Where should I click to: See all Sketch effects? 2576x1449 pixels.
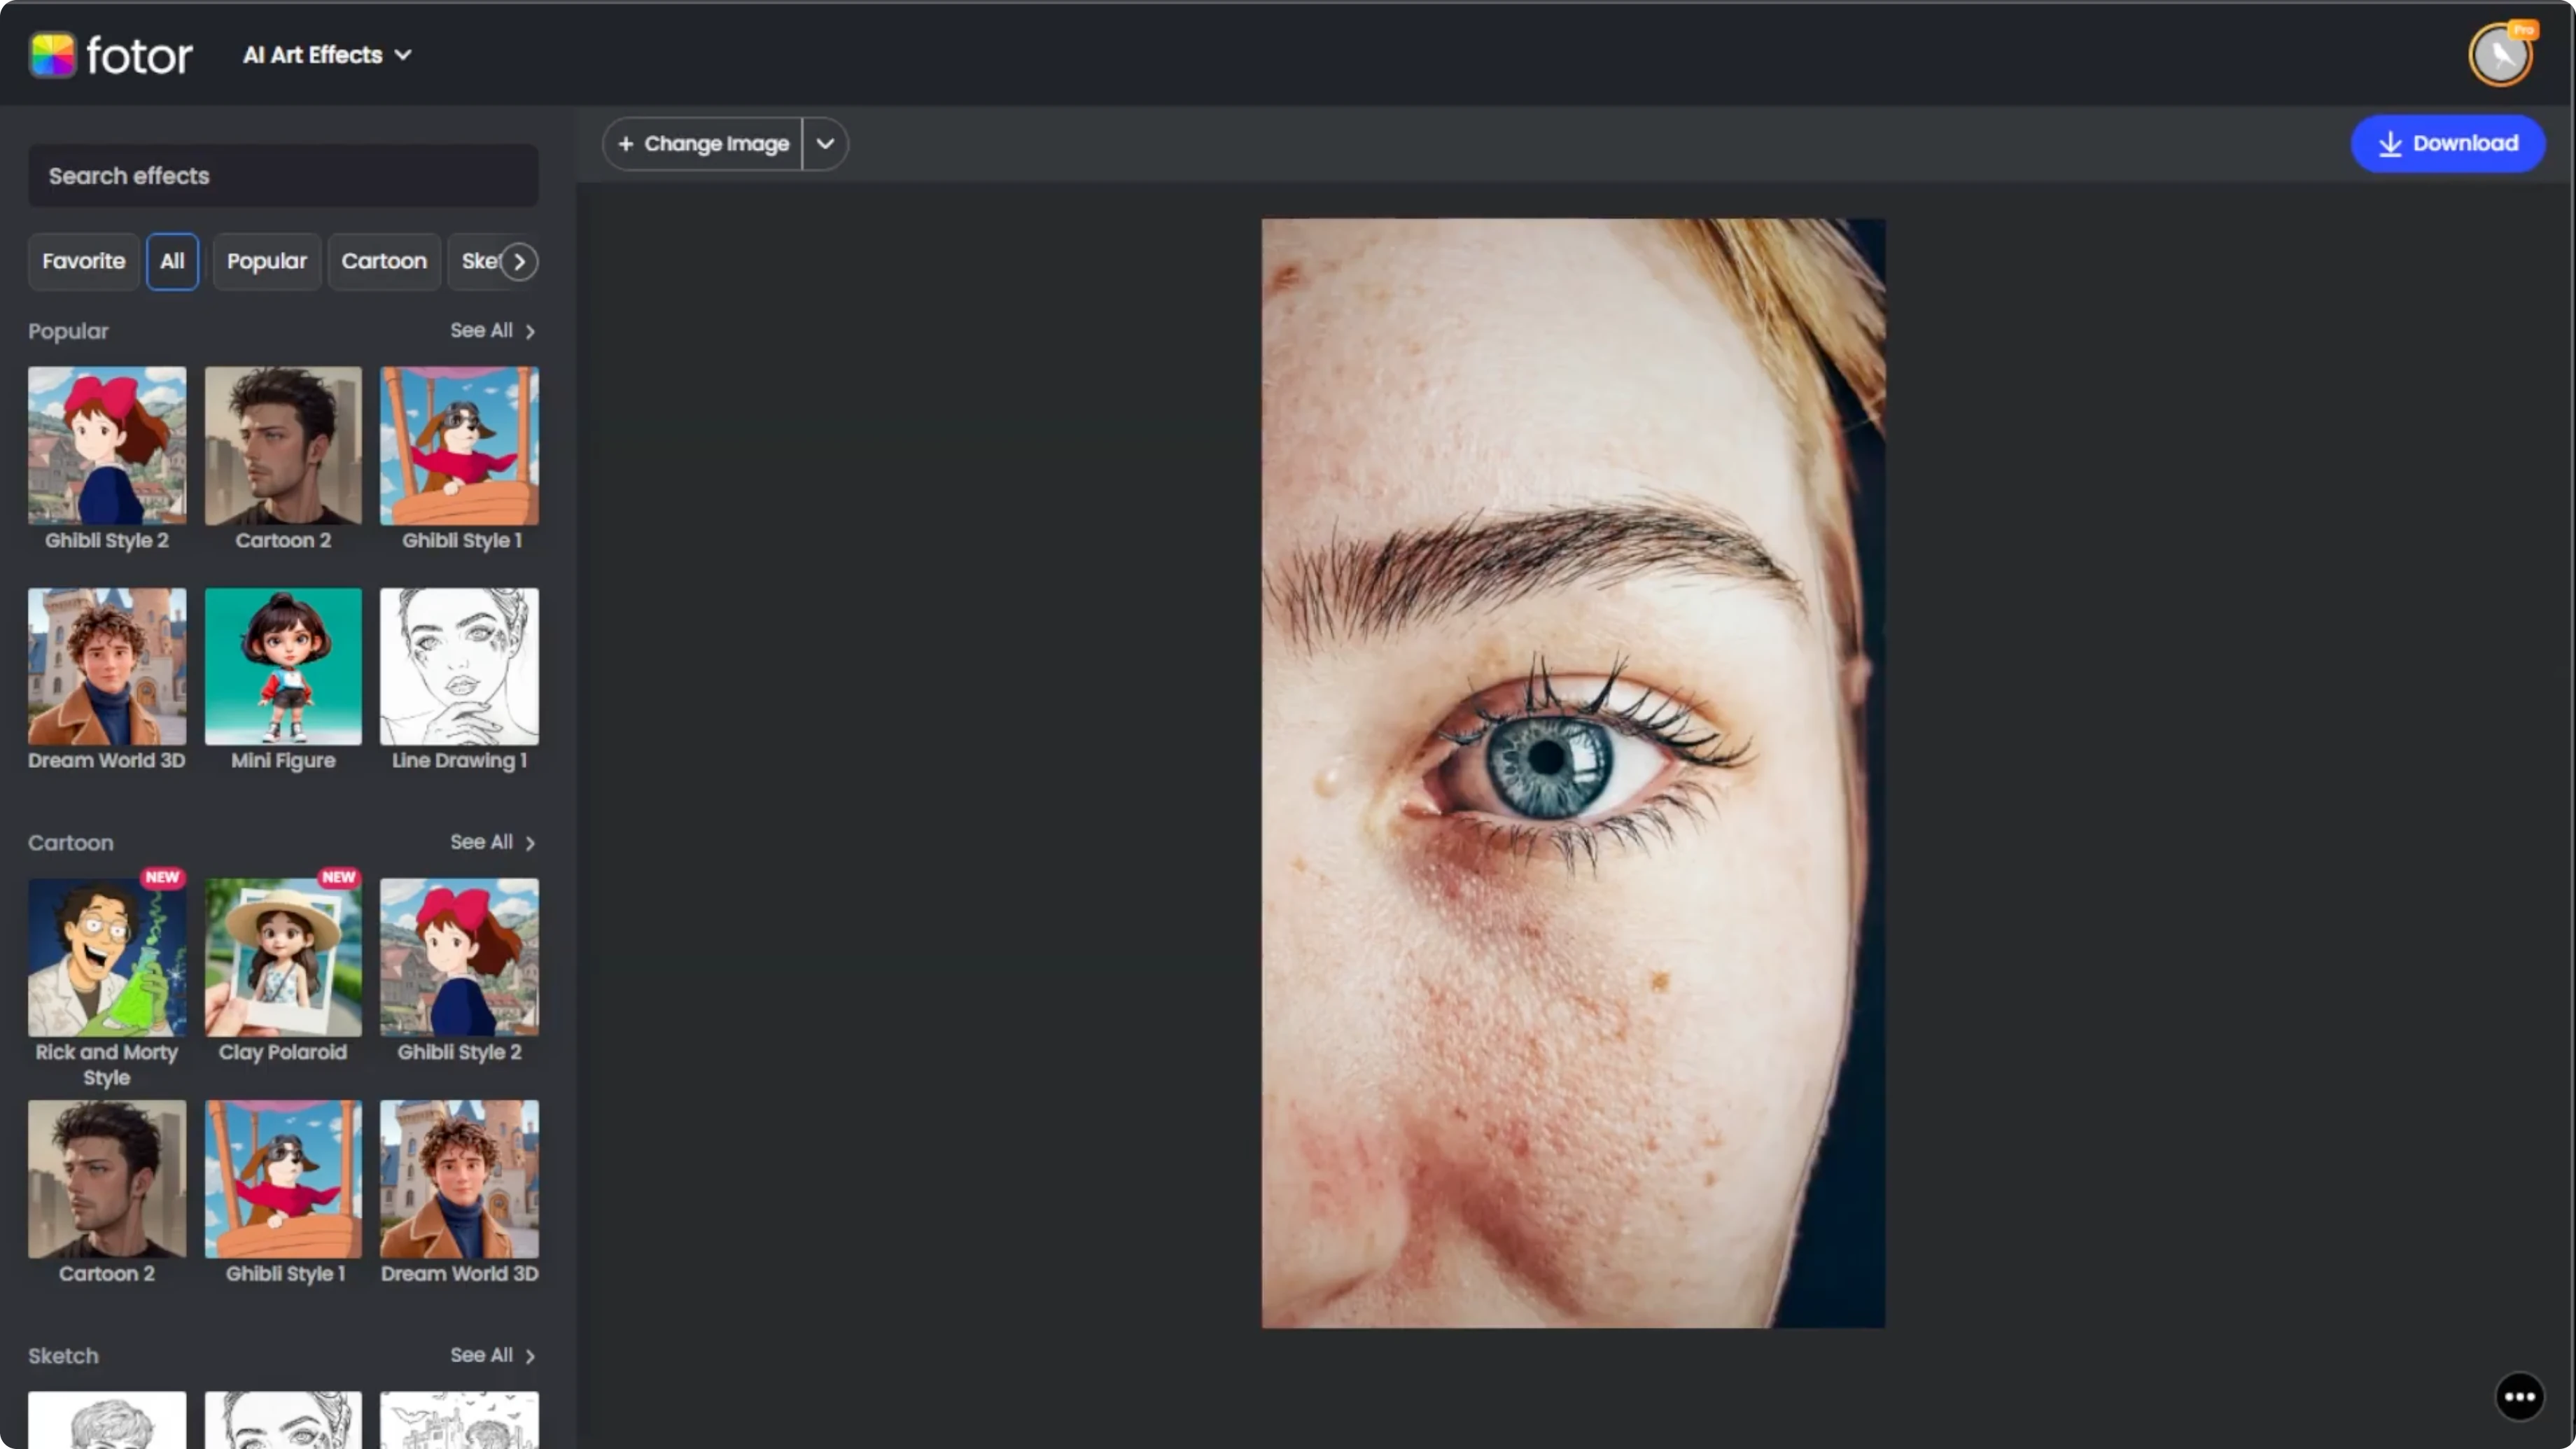point(493,1356)
